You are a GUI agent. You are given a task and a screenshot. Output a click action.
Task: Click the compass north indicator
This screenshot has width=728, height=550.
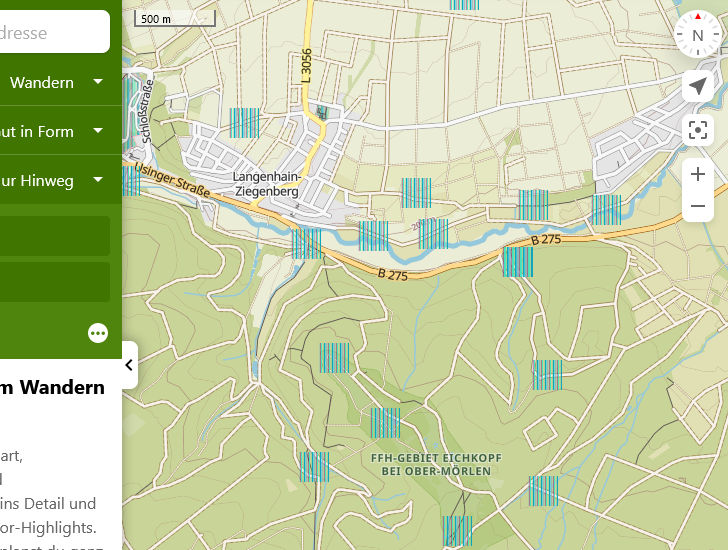[x=698, y=35]
